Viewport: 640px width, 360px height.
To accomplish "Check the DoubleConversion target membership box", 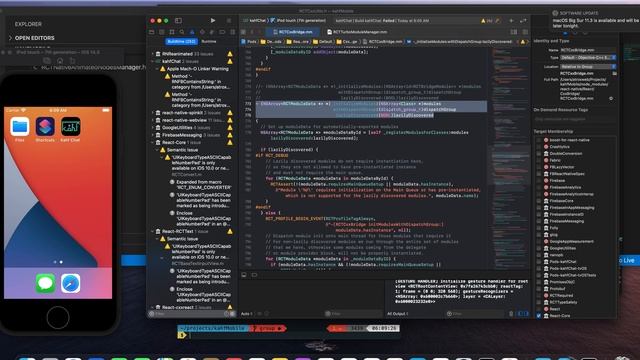I will click(538, 153).
